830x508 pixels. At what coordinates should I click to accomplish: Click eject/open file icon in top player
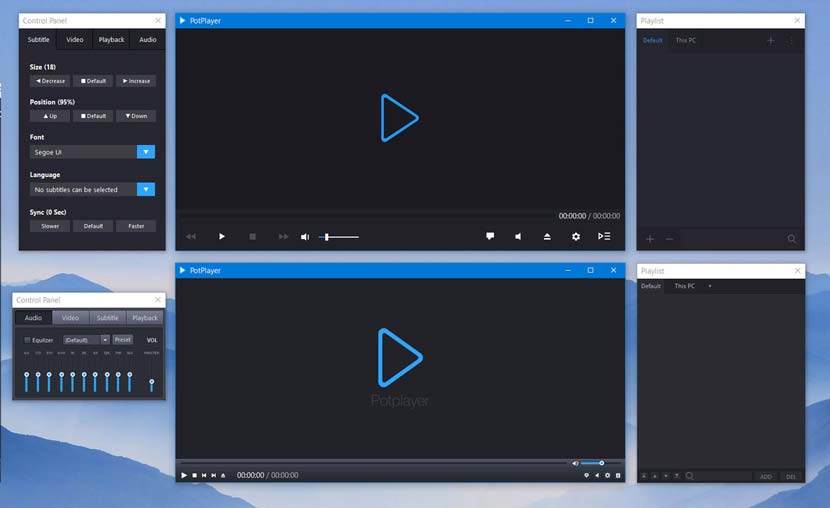coord(547,237)
